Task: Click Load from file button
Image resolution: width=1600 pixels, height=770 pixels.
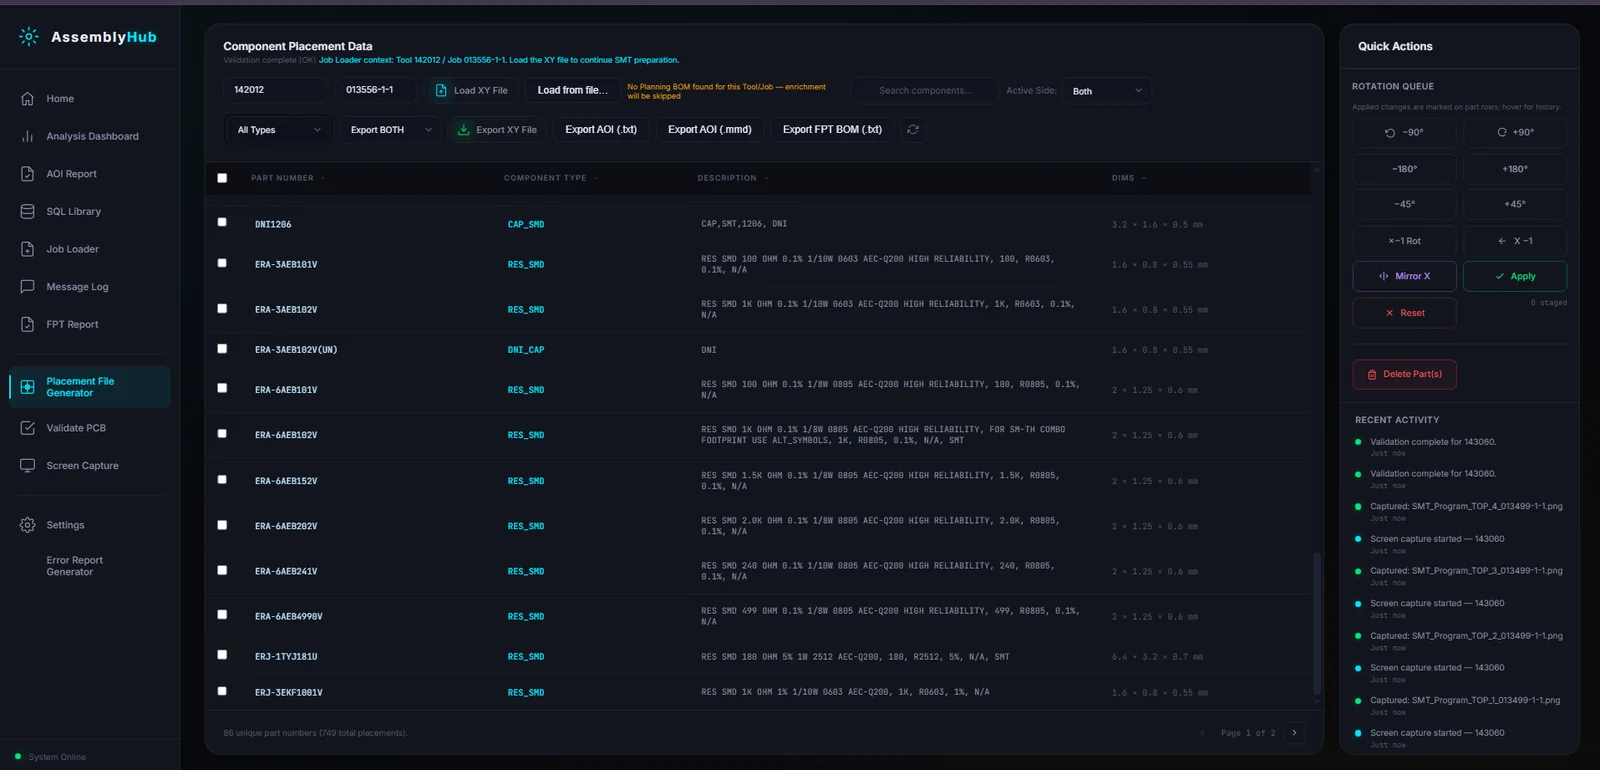Action: tap(572, 90)
